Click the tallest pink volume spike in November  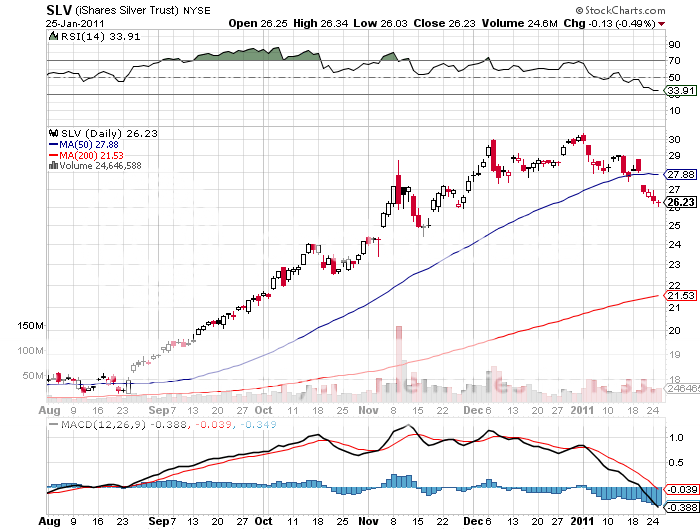(x=399, y=364)
